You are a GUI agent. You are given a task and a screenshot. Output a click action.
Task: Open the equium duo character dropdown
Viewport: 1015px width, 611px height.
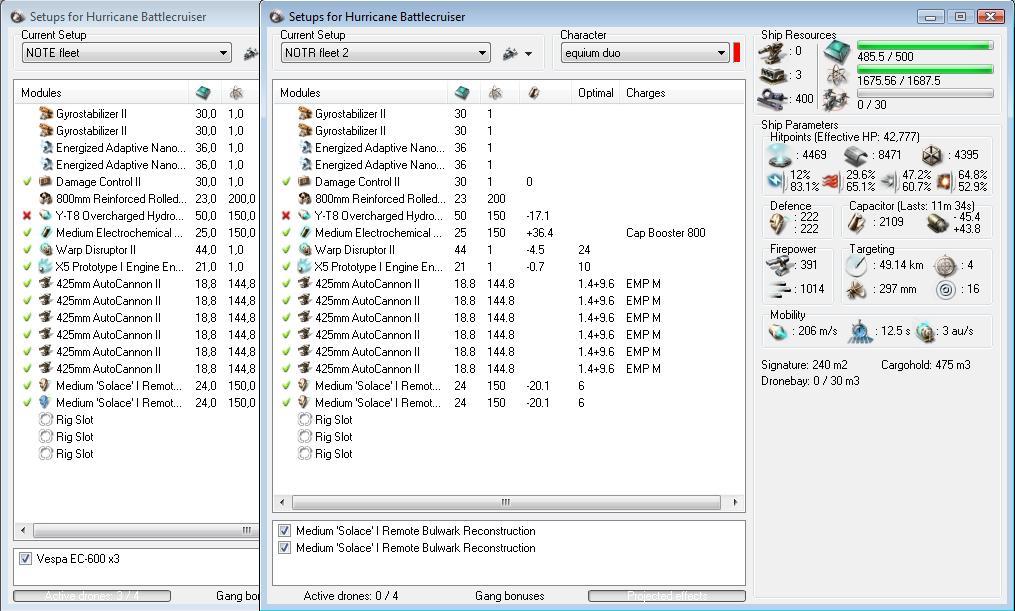722,53
